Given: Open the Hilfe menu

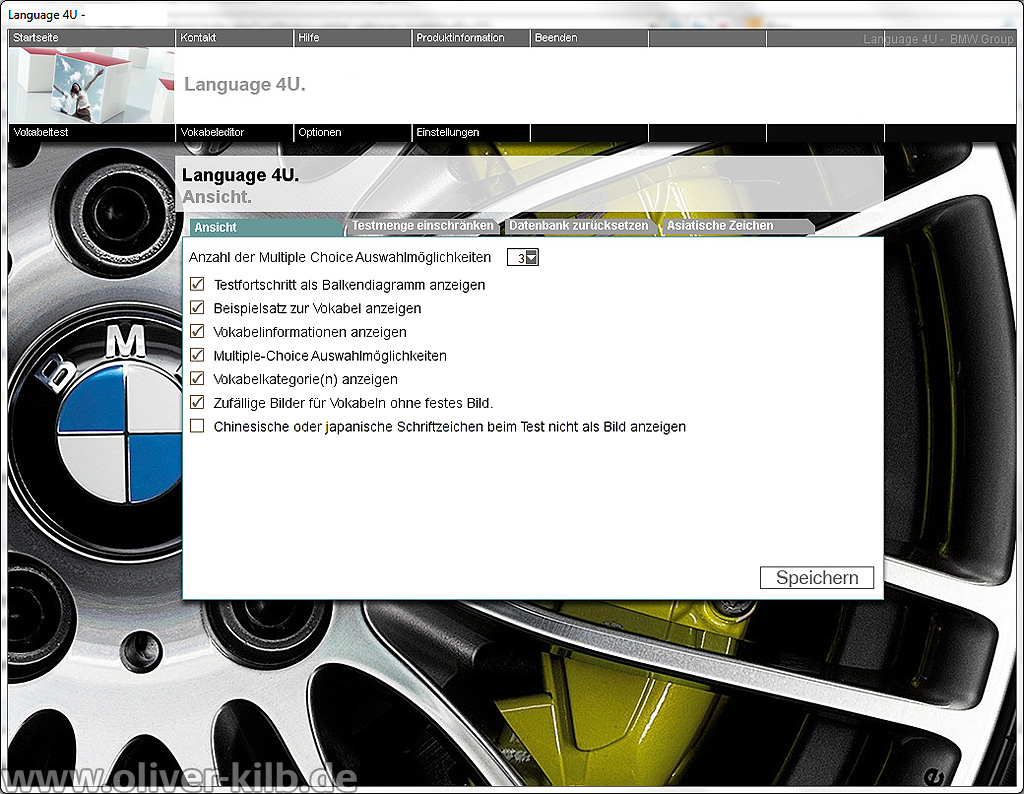Looking at the screenshot, I should (353, 38).
